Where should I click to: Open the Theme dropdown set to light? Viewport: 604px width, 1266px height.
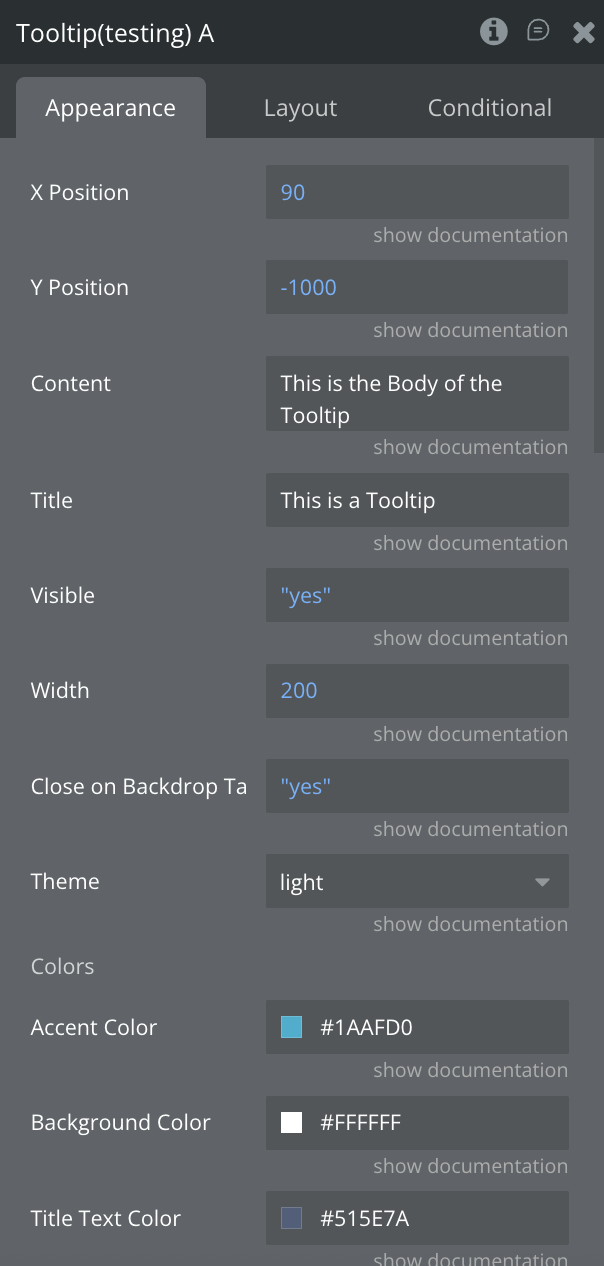(416, 882)
